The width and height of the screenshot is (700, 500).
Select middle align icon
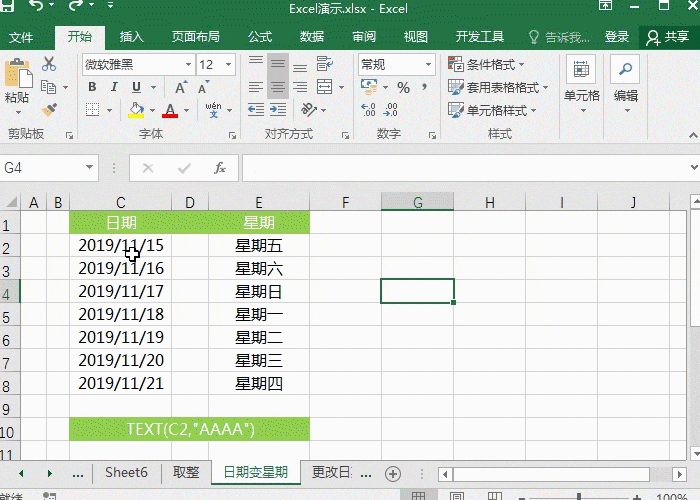click(x=278, y=64)
